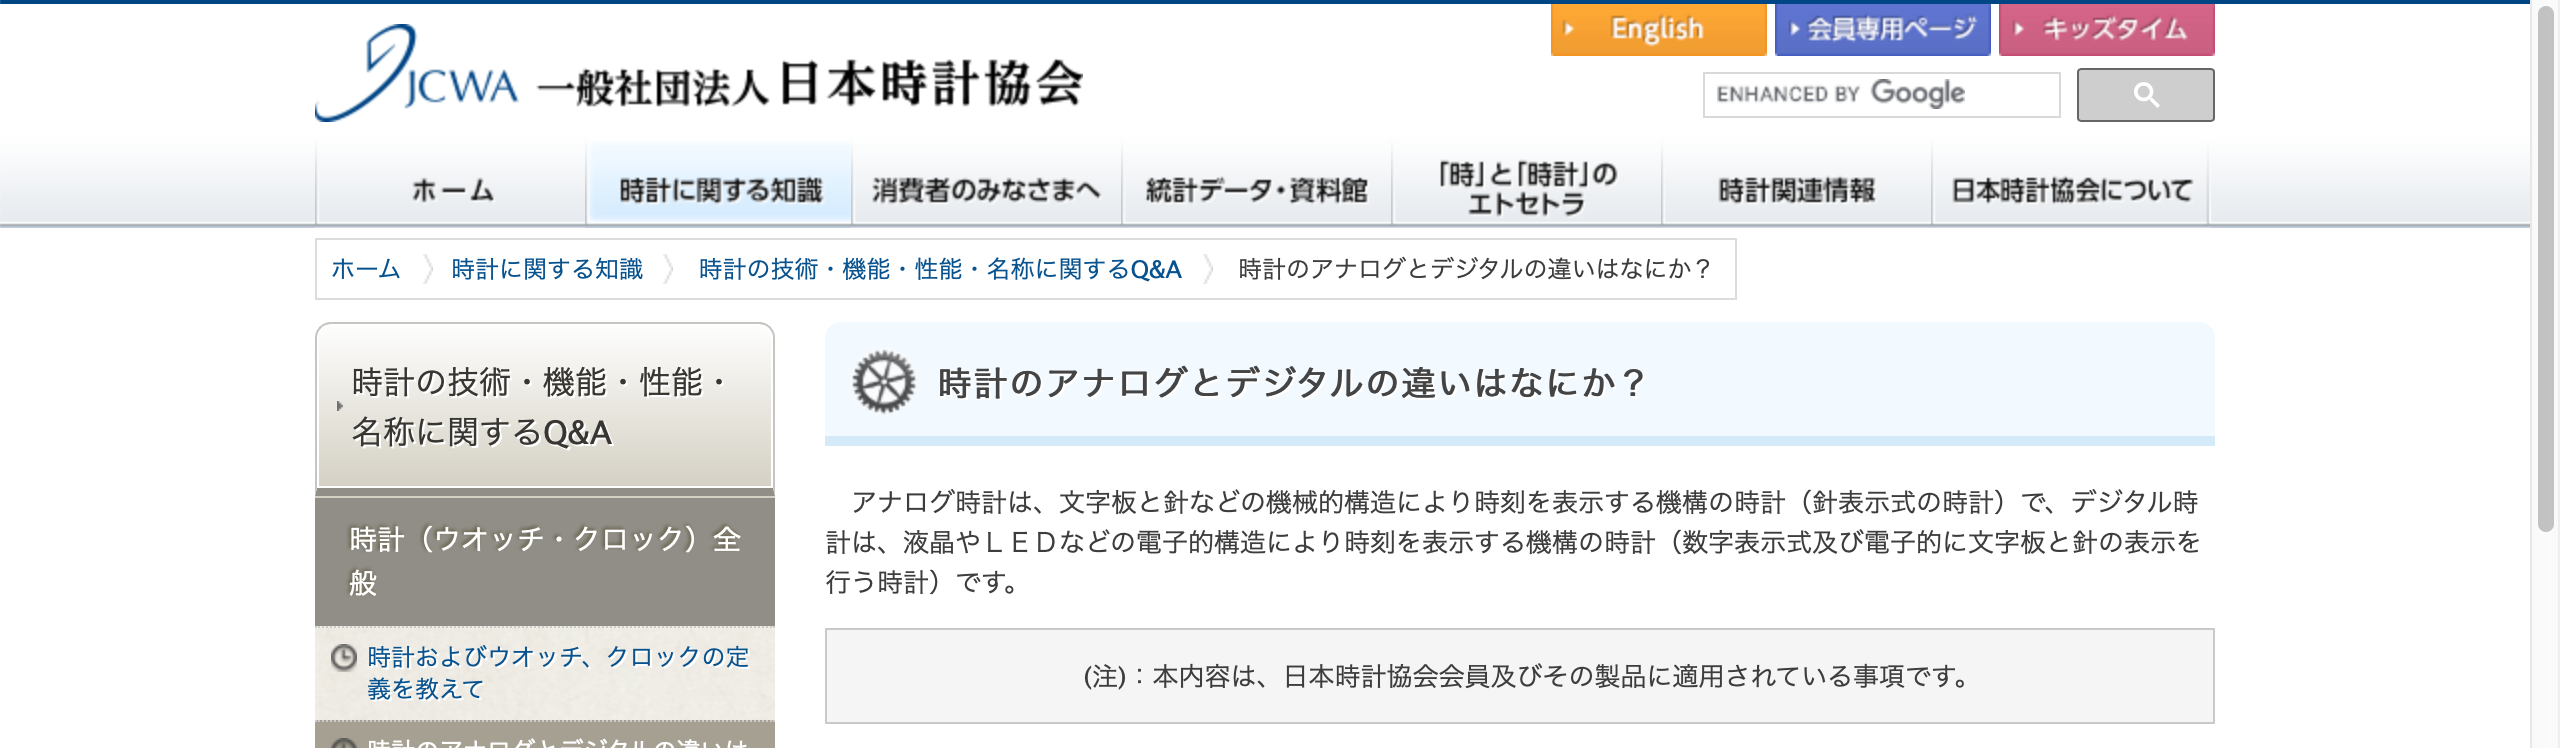2560x748 pixels.
Task: Click the ホーム breadcrumb link
Action: coord(366,269)
